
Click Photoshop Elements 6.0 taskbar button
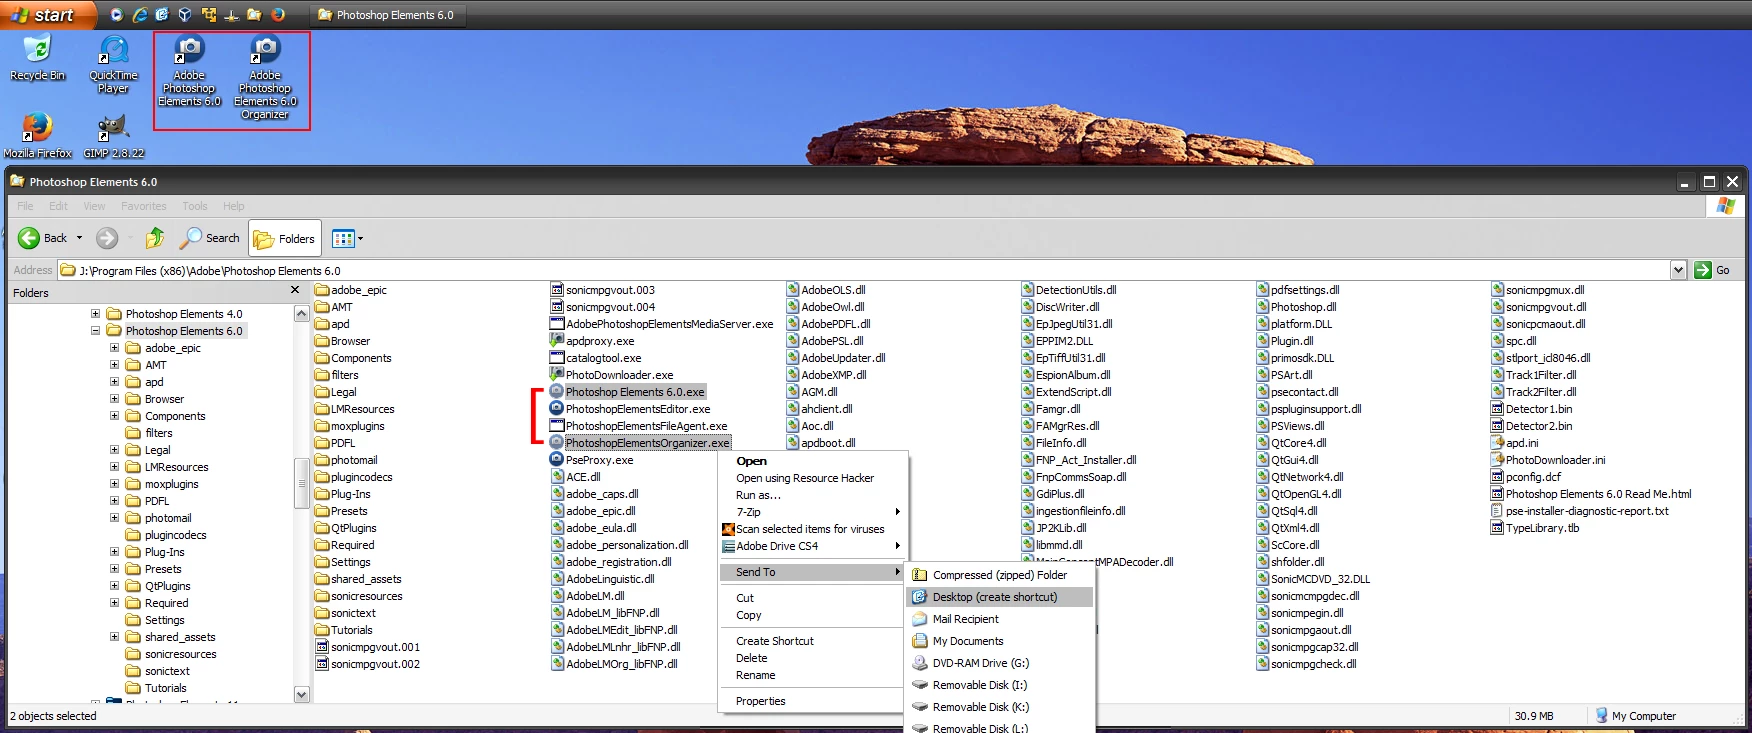click(386, 15)
